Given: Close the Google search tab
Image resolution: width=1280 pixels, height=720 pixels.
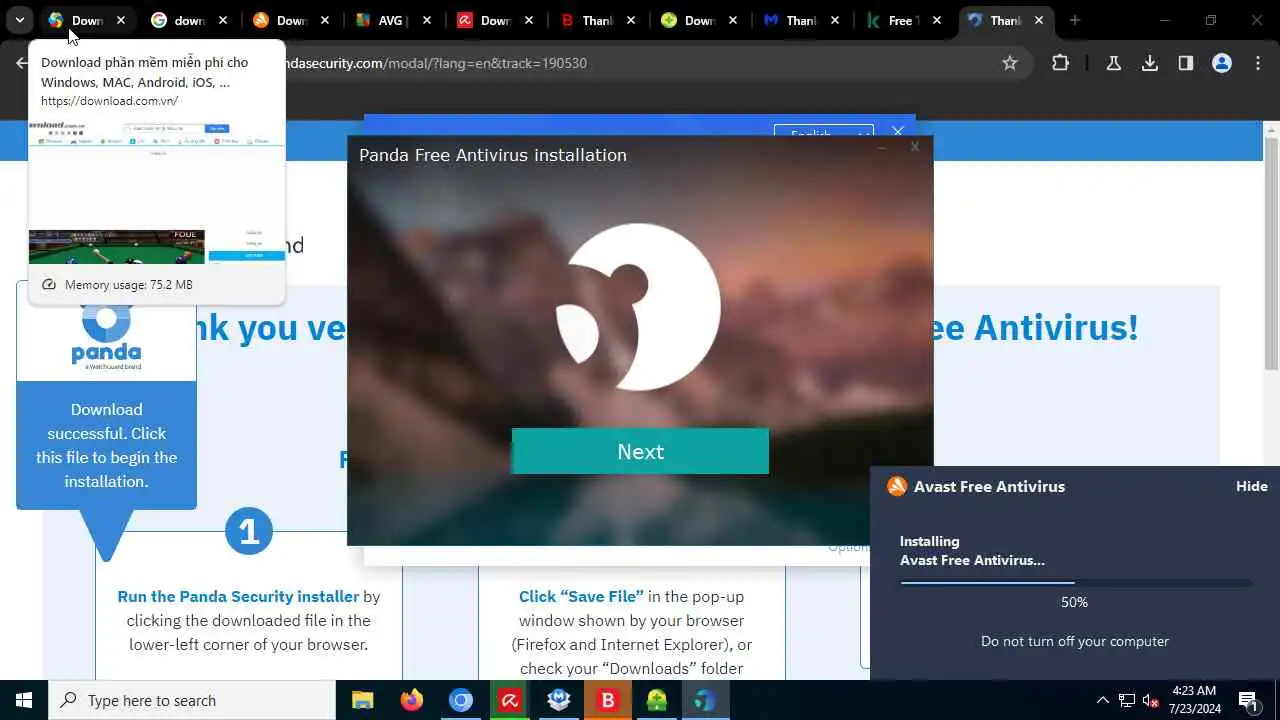Looking at the screenshot, I should click(x=223, y=20).
